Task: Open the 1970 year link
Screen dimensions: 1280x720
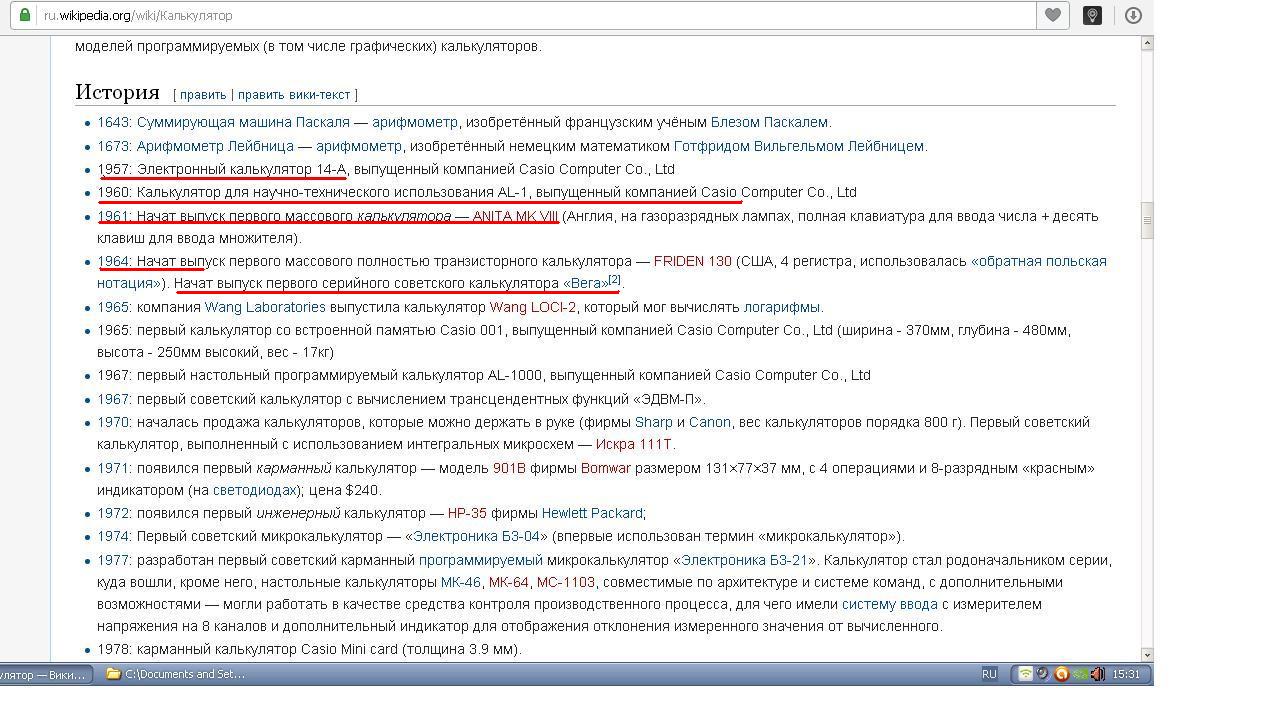Action: pos(114,422)
